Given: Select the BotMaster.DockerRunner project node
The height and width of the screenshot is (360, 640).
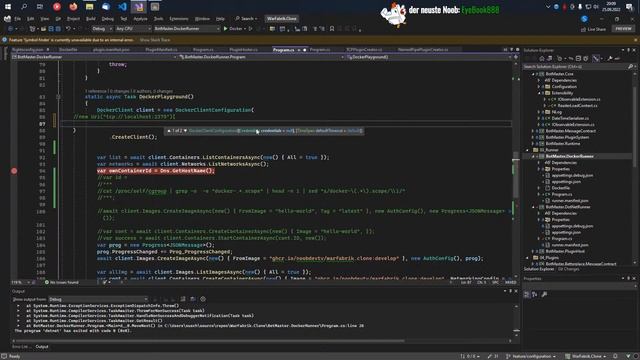Looking at the screenshot, I should click(x=569, y=156).
